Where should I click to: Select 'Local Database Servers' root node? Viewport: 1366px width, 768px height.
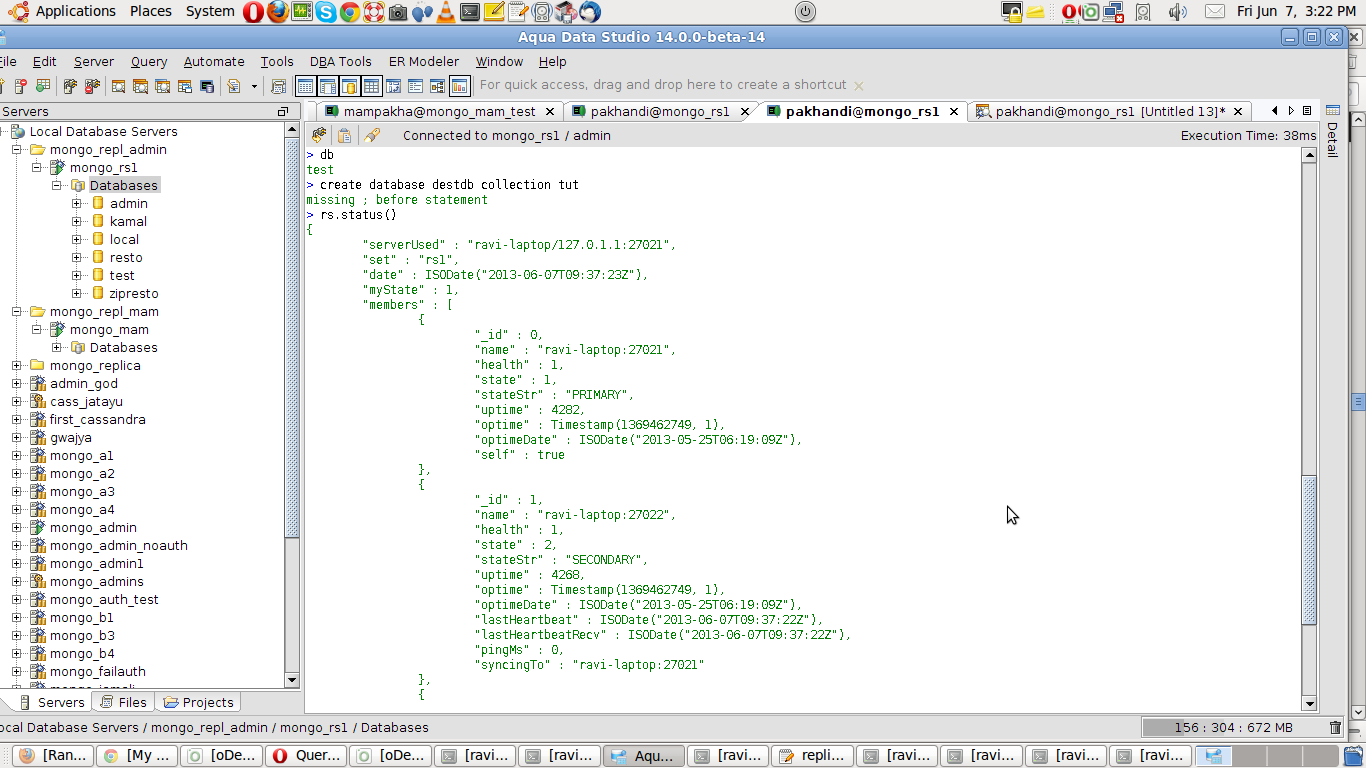tap(103, 132)
